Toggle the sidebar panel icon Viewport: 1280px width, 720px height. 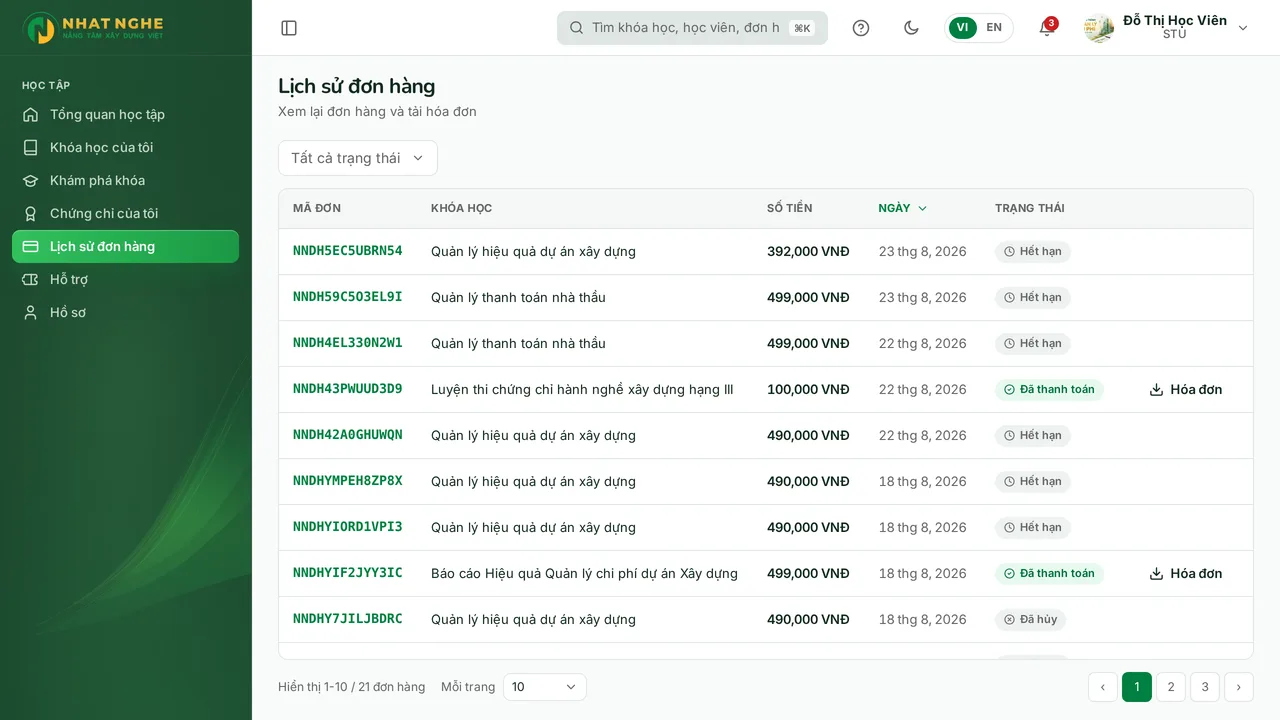point(289,28)
